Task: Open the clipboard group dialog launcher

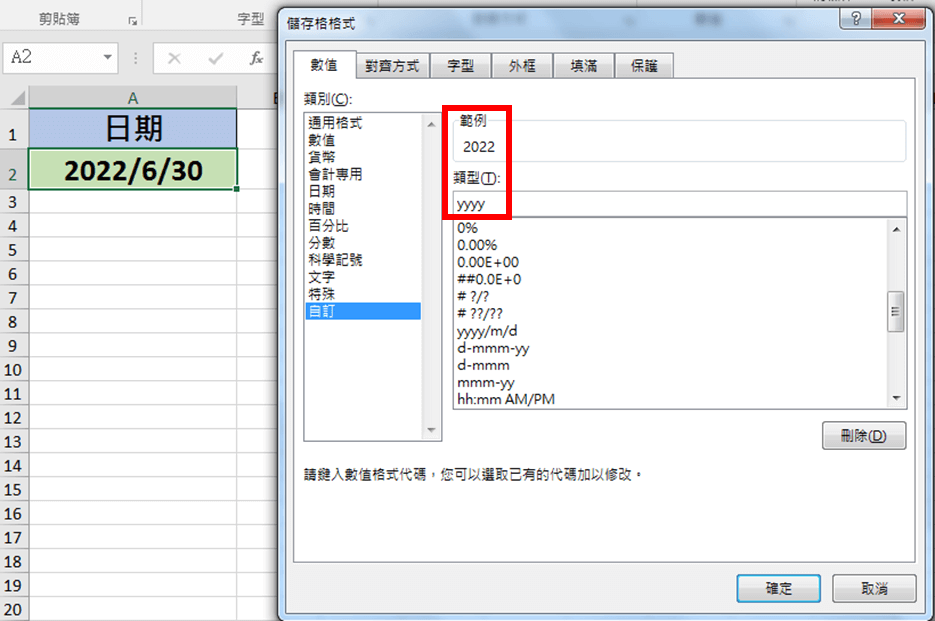Action: click(x=132, y=20)
